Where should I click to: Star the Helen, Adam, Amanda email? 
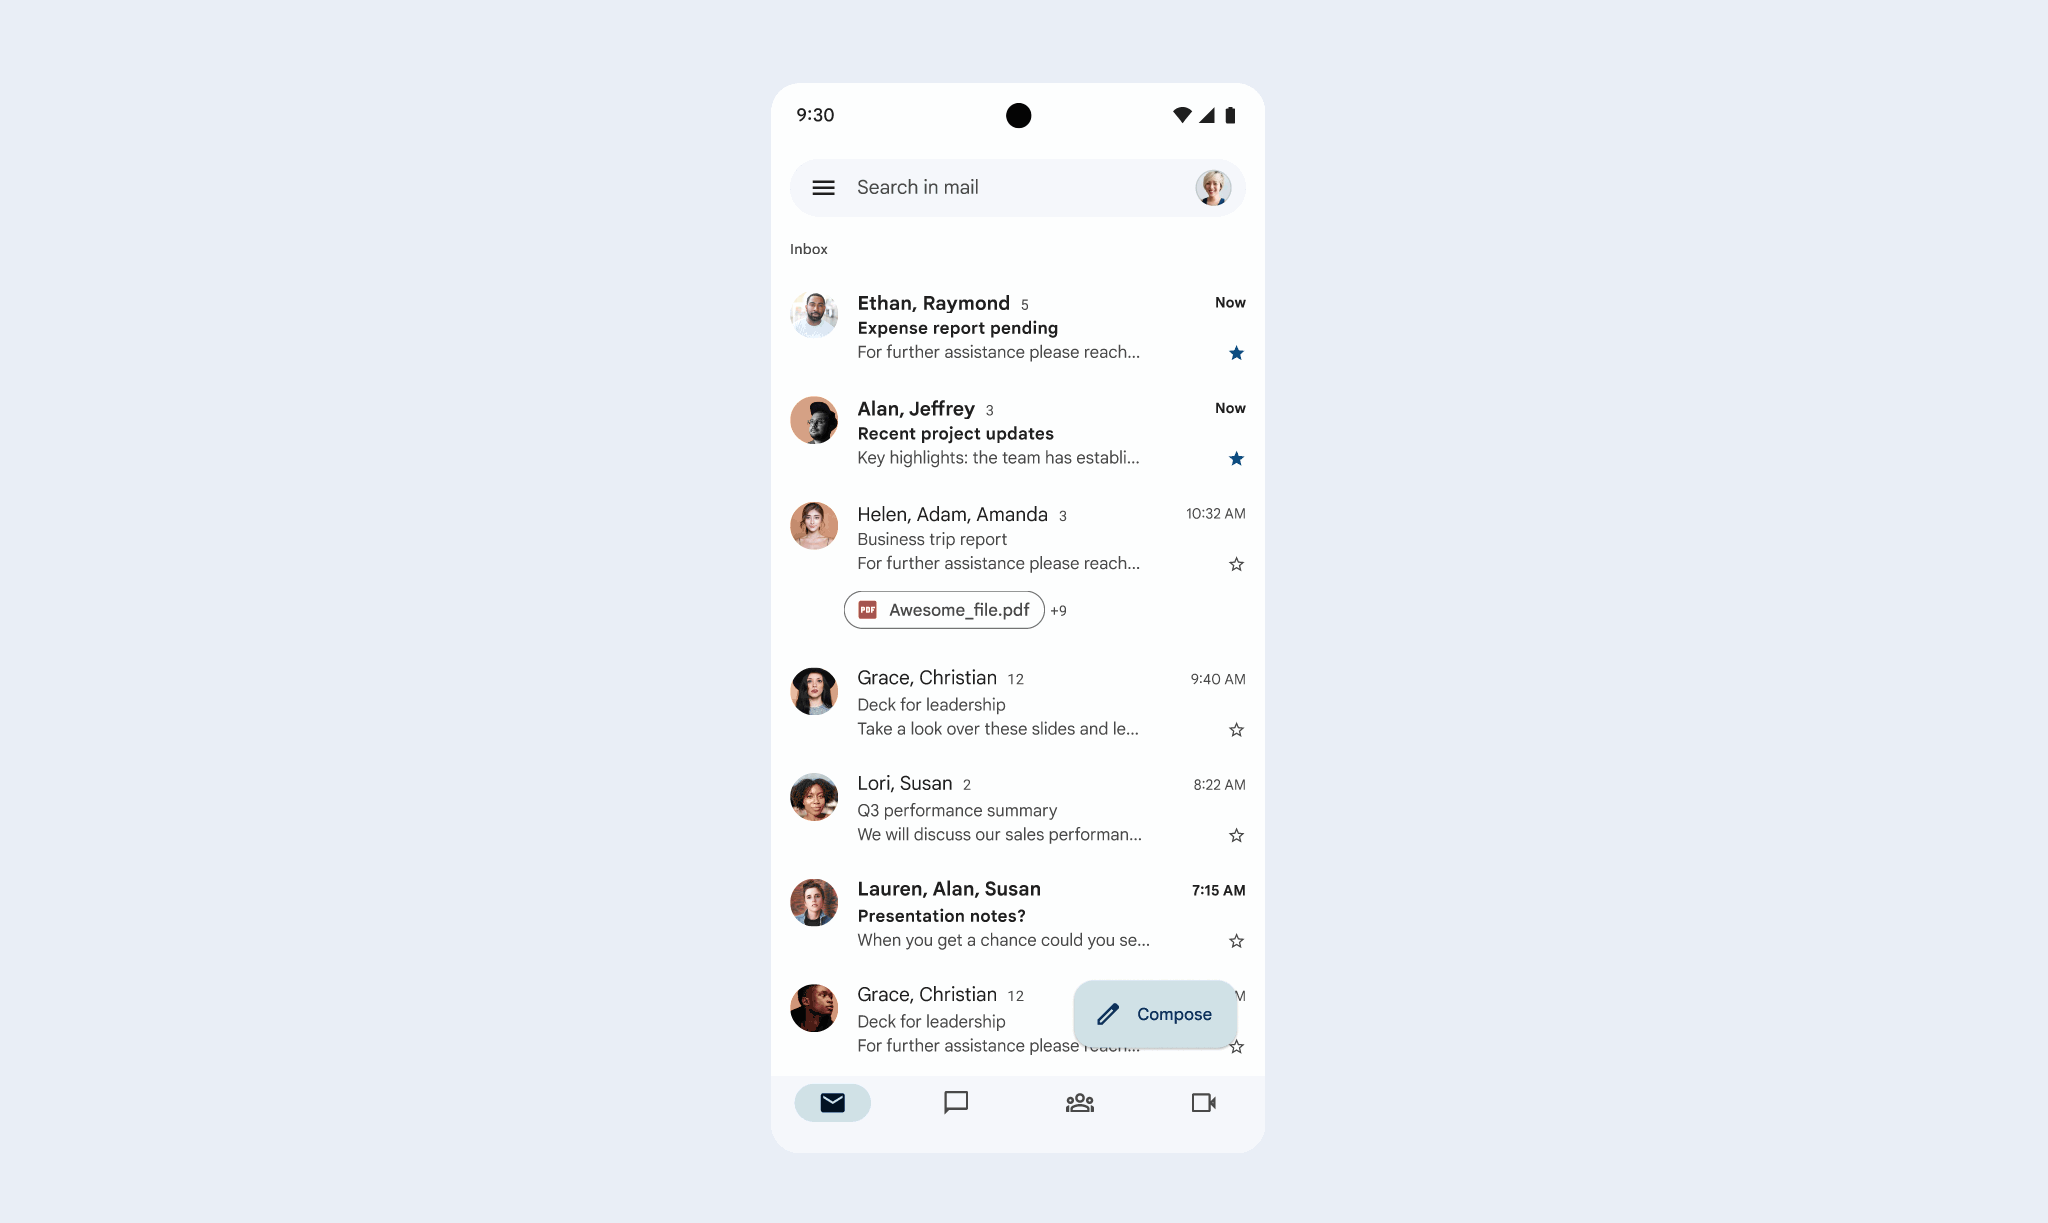(x=1236, y=565)
